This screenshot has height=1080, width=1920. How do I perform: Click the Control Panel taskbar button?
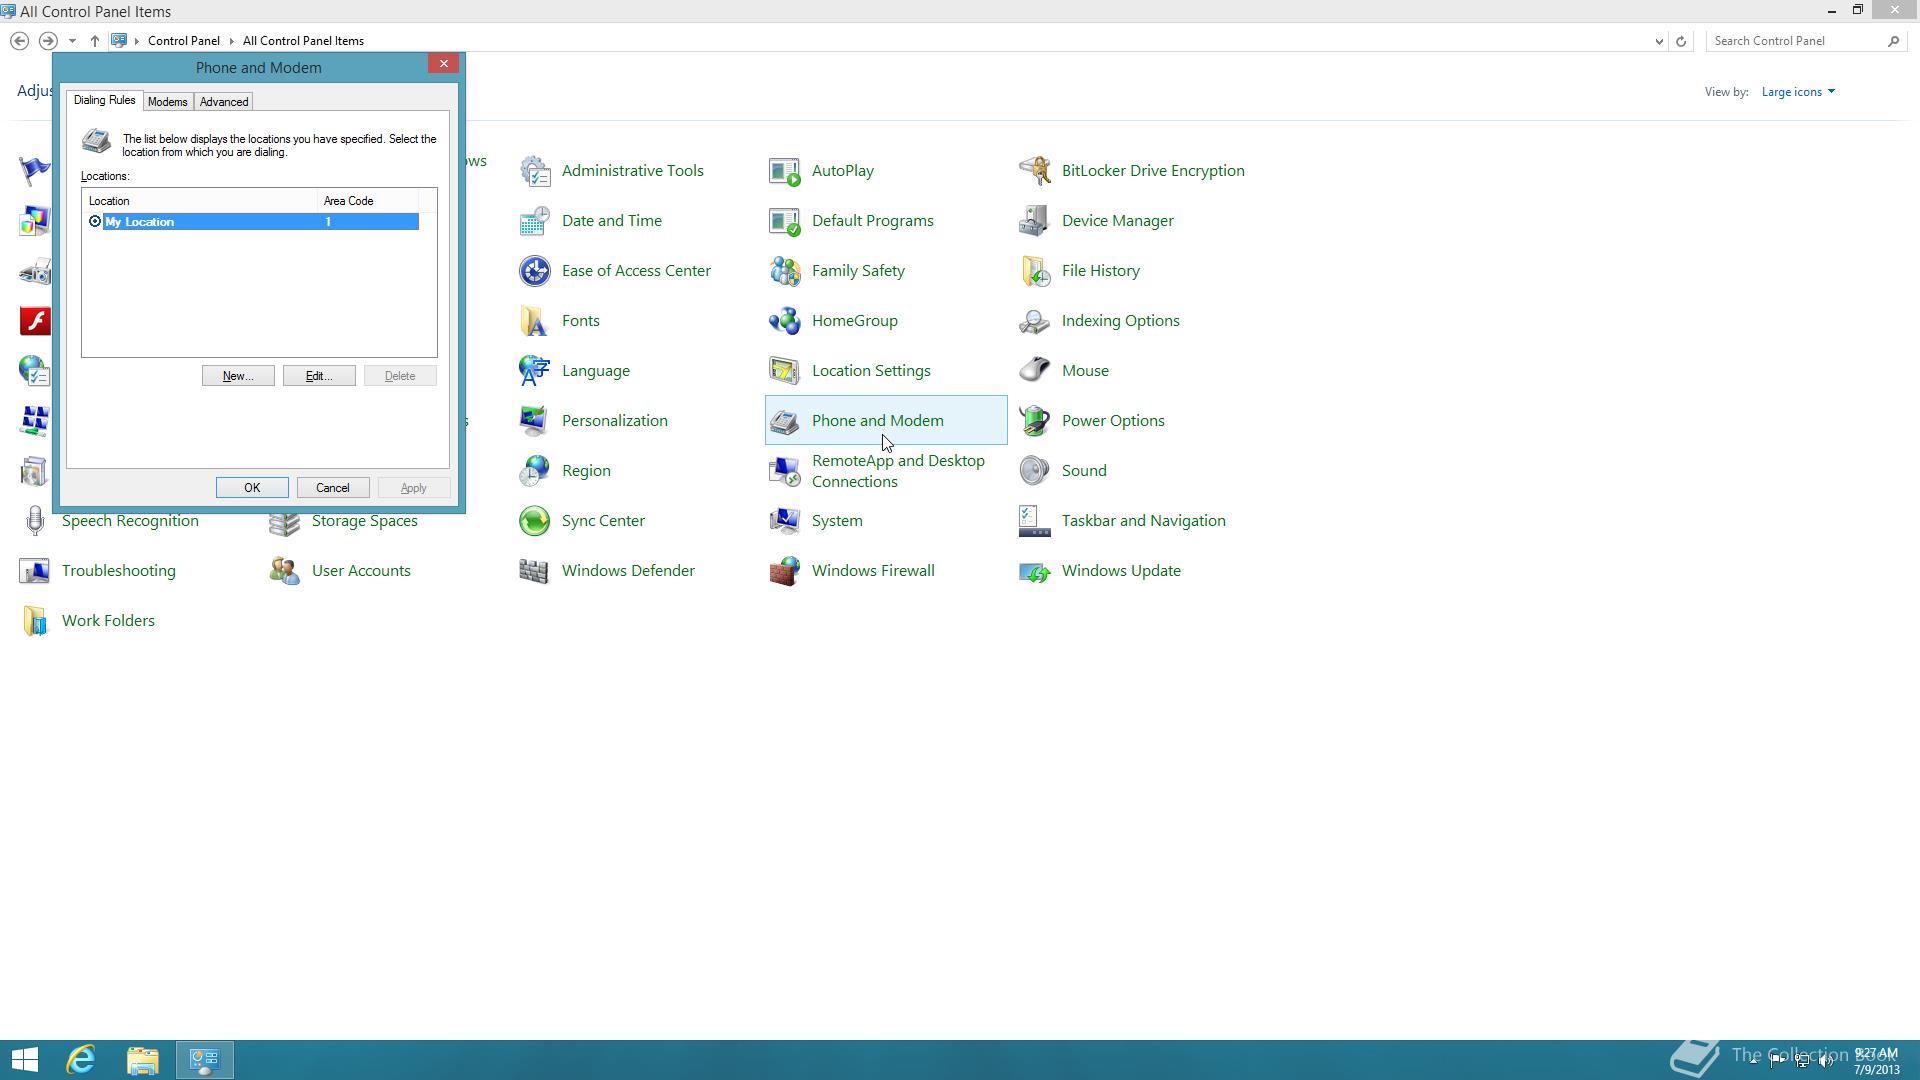[x=205, y=1060]
